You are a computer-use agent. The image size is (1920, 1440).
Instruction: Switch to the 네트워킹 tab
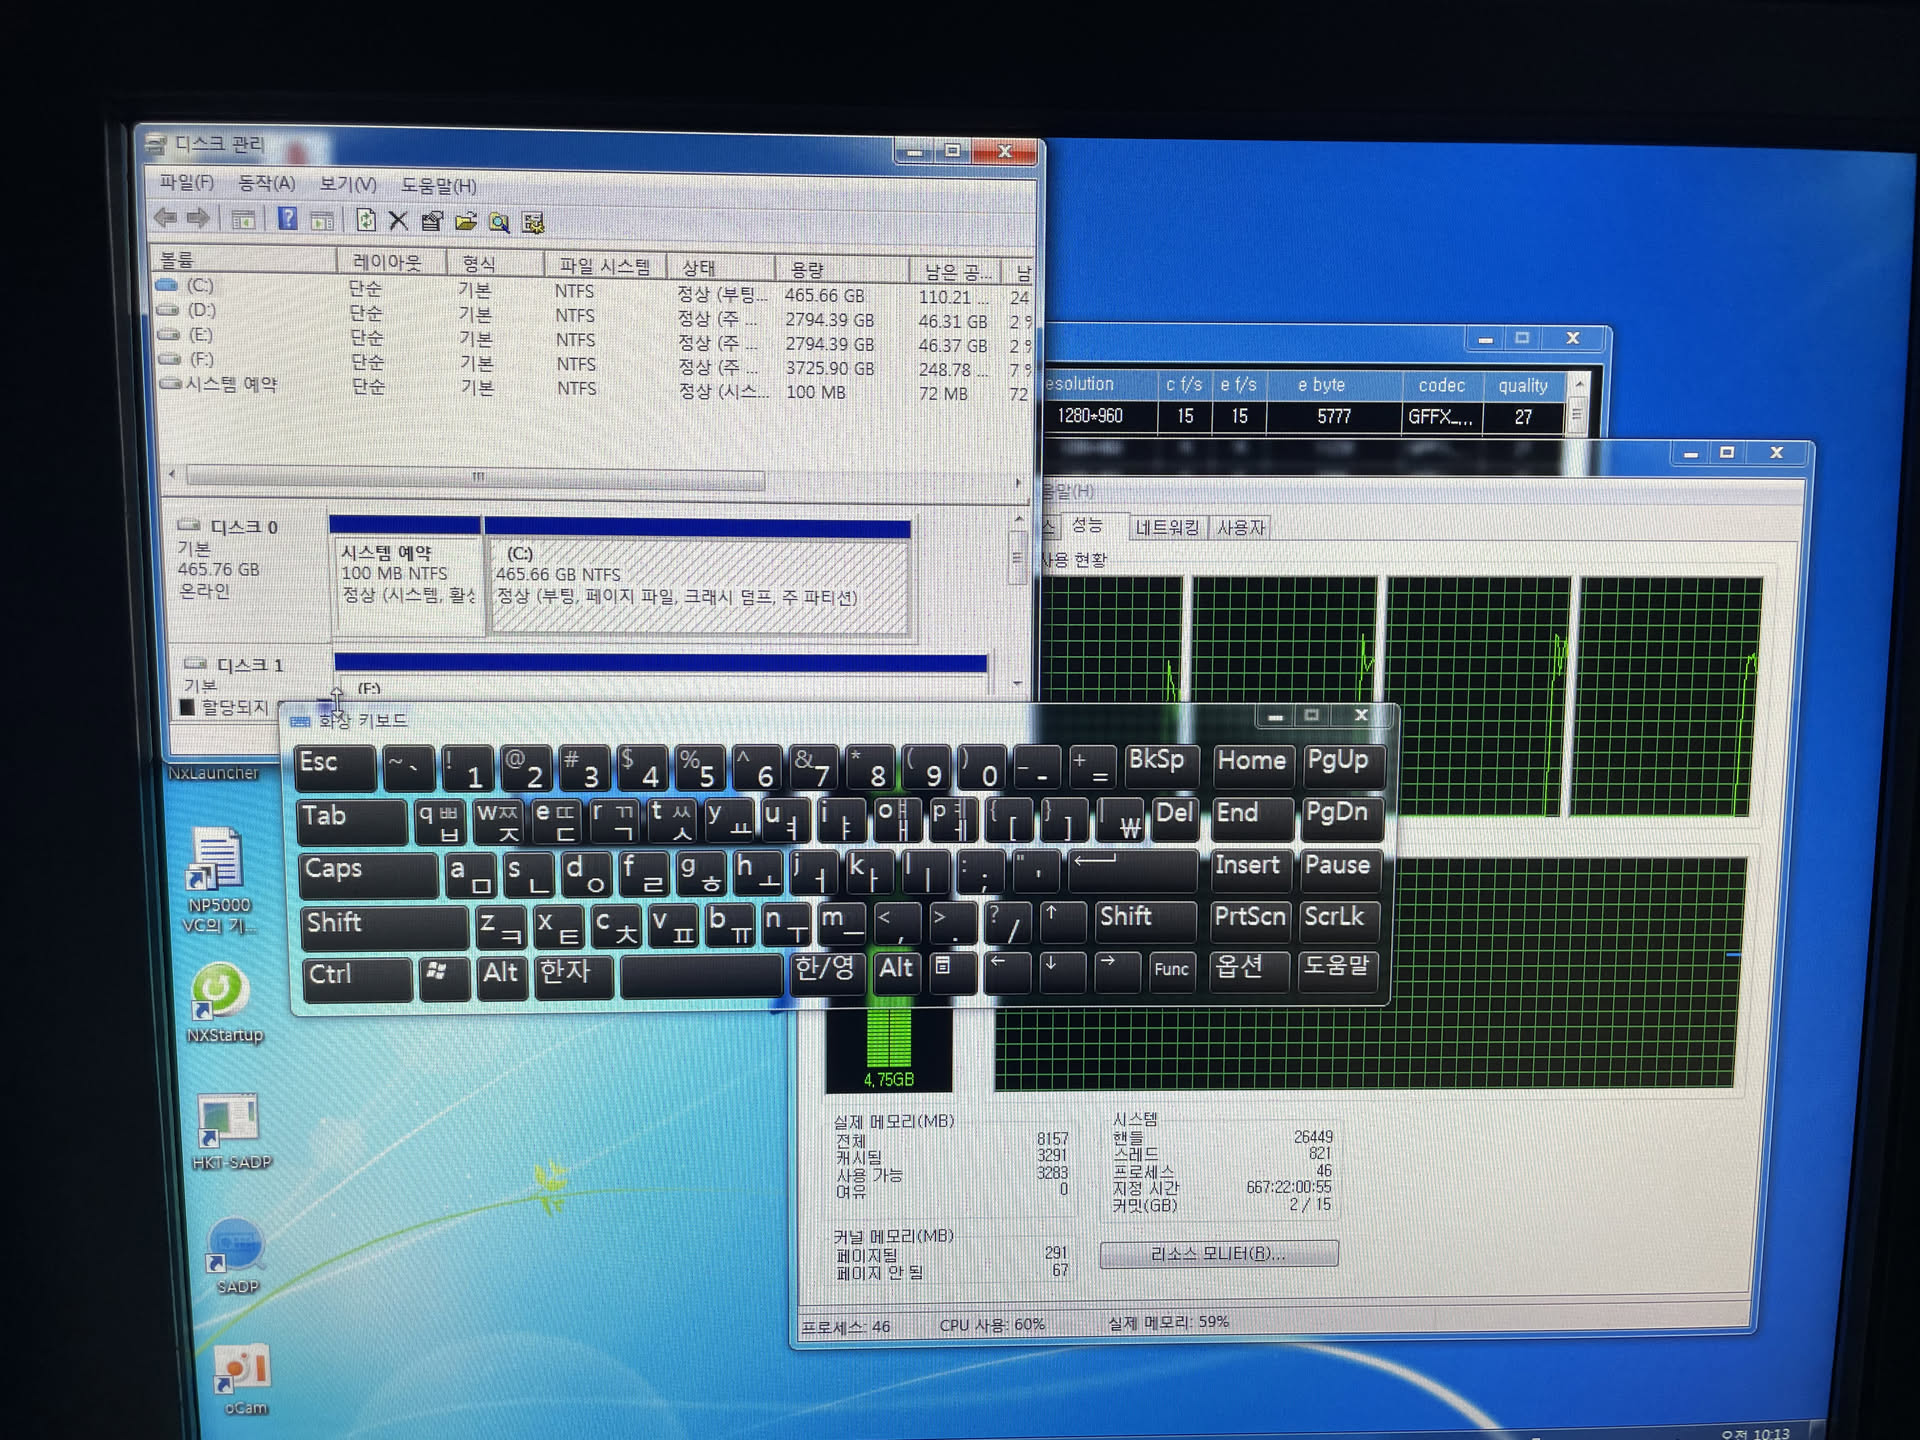tap(1166, 527)
